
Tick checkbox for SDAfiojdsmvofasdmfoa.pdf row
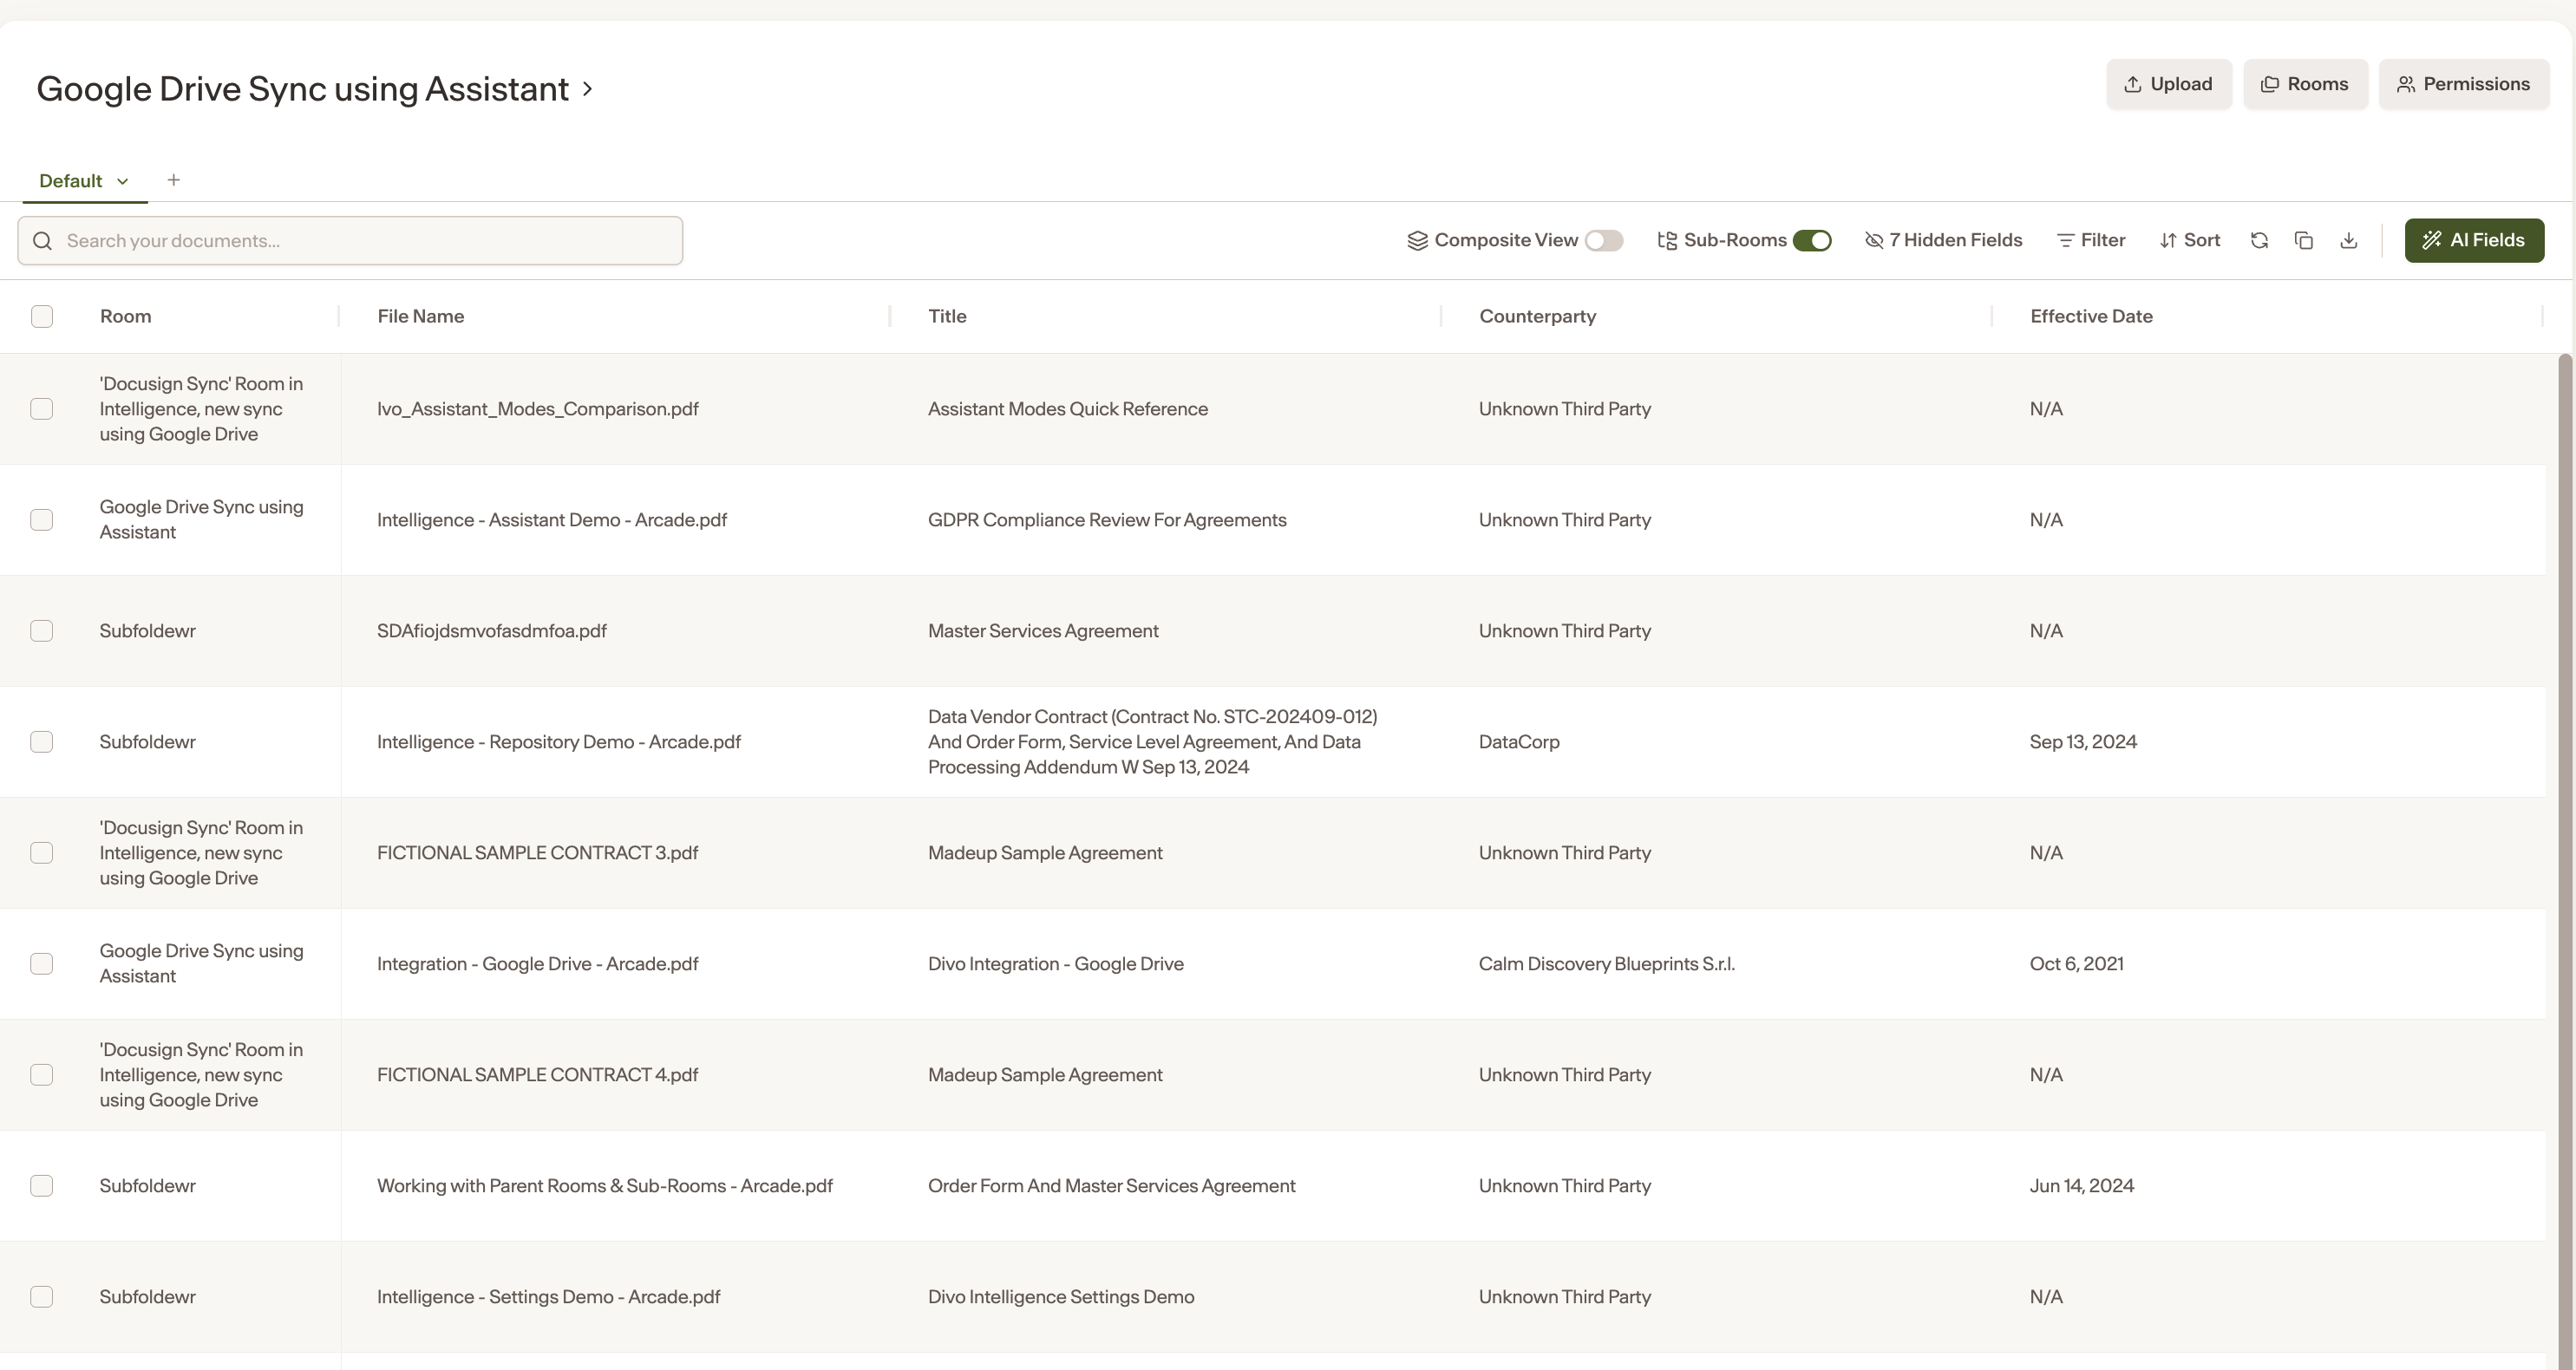coord(42,631)
